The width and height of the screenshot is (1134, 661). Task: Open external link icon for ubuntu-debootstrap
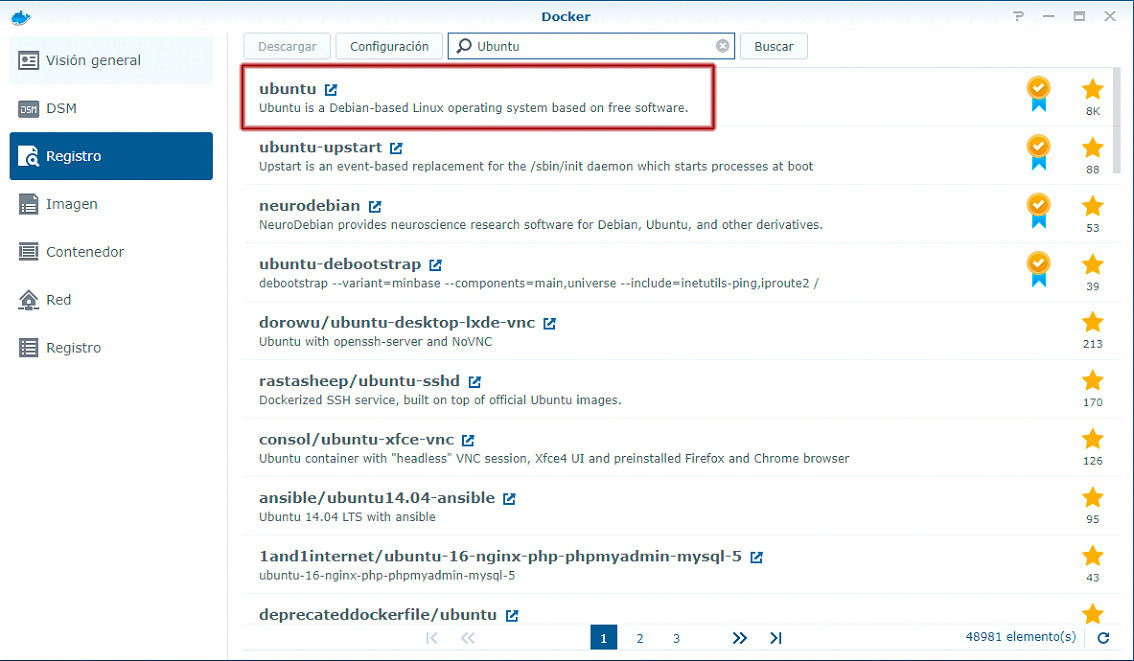pos(435,265)
